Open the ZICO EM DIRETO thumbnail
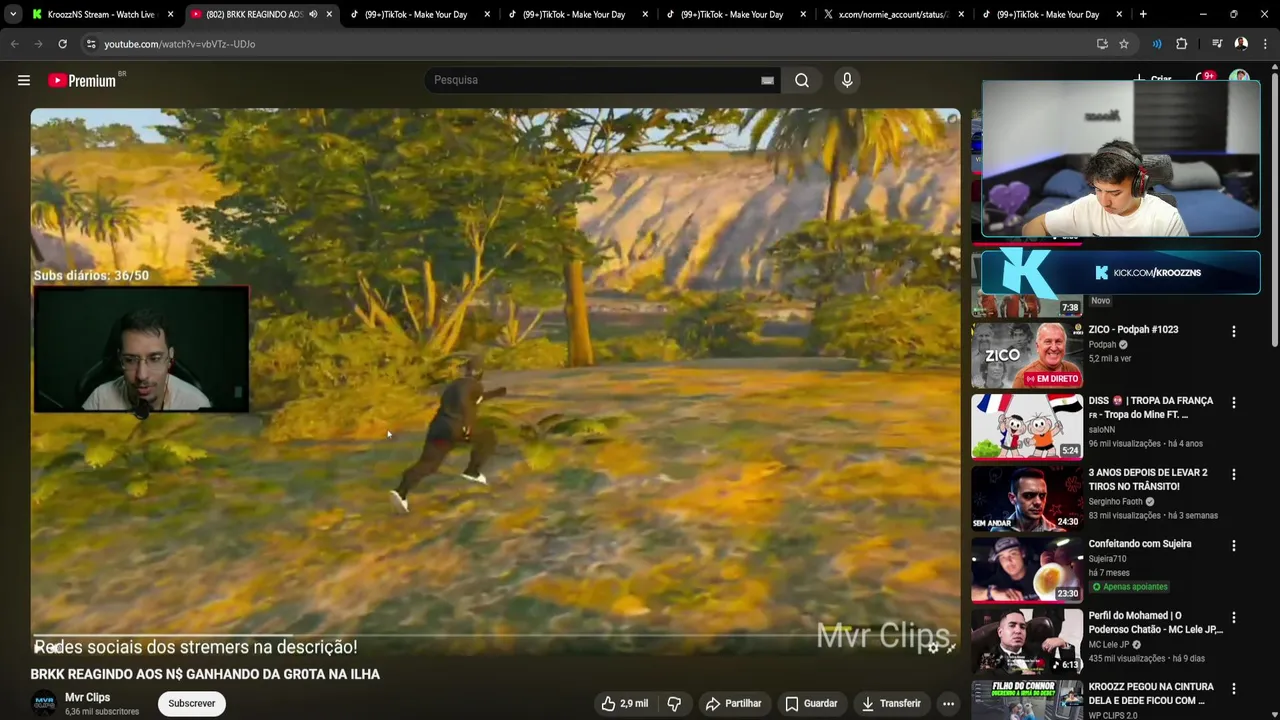Viewport: 1280px width, 720px height. 1027,355
